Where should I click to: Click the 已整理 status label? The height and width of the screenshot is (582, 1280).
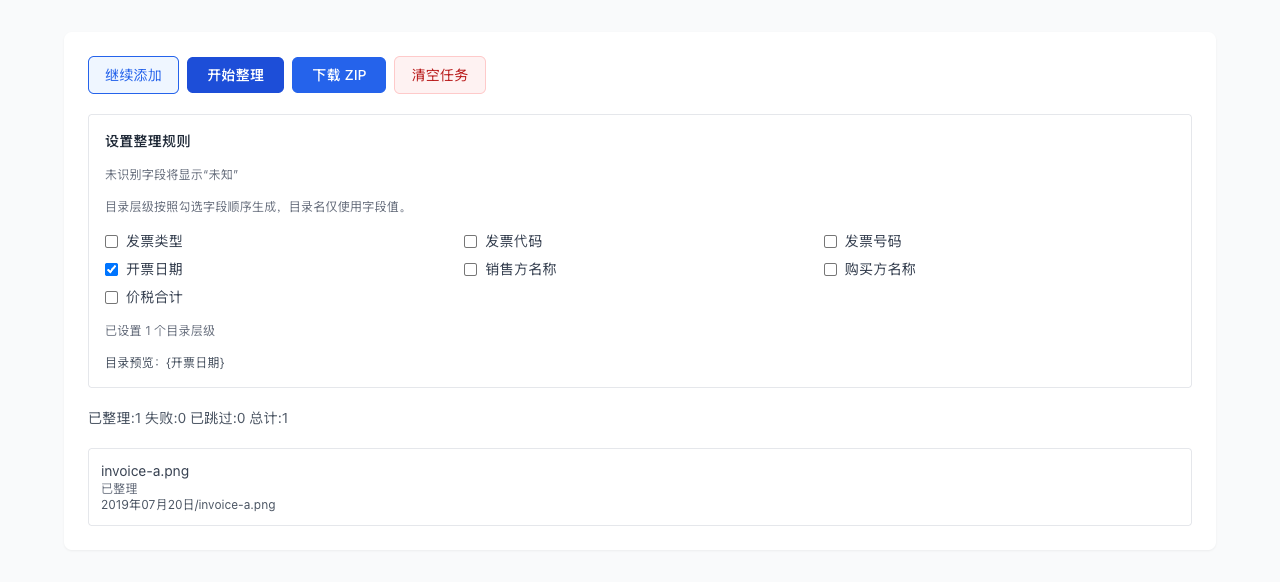[x=119, y=488]
